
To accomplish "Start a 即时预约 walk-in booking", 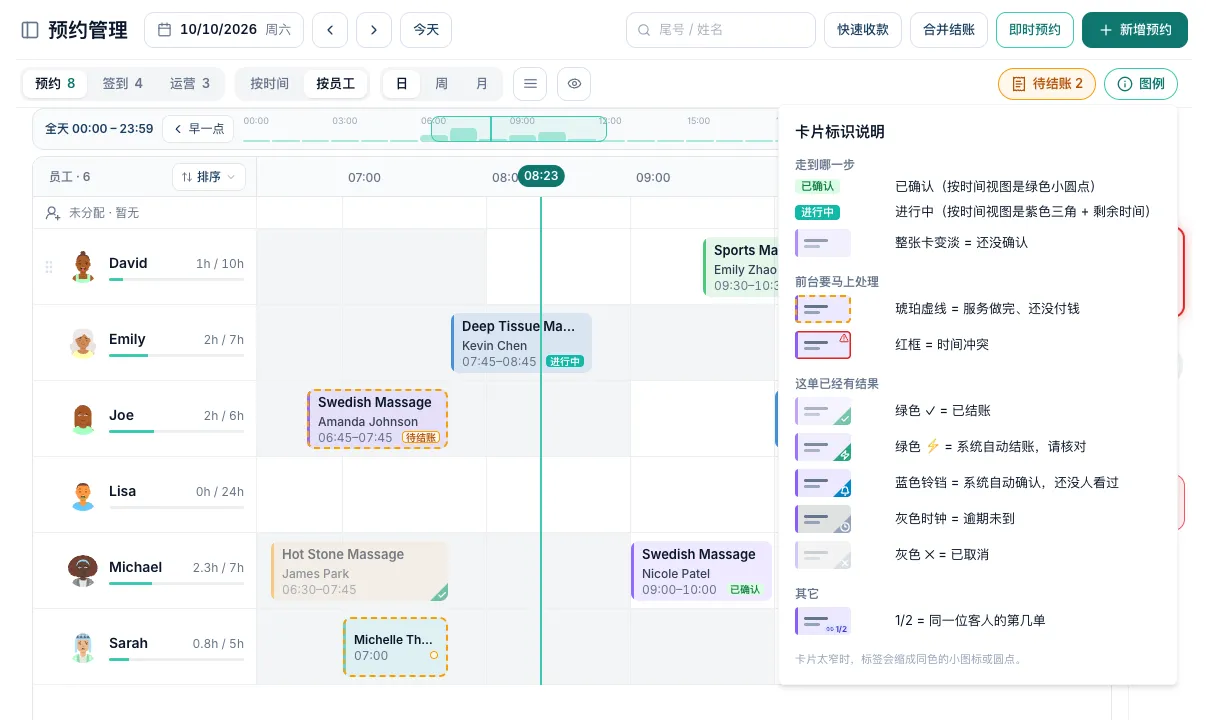I will point(1035,30).
